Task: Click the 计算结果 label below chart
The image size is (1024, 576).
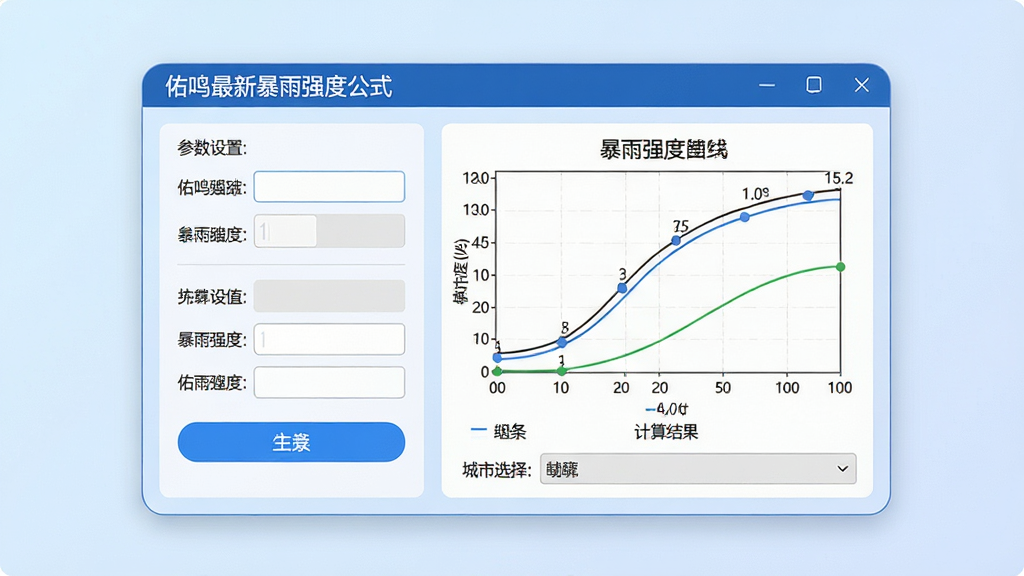Action: [666, 432]
